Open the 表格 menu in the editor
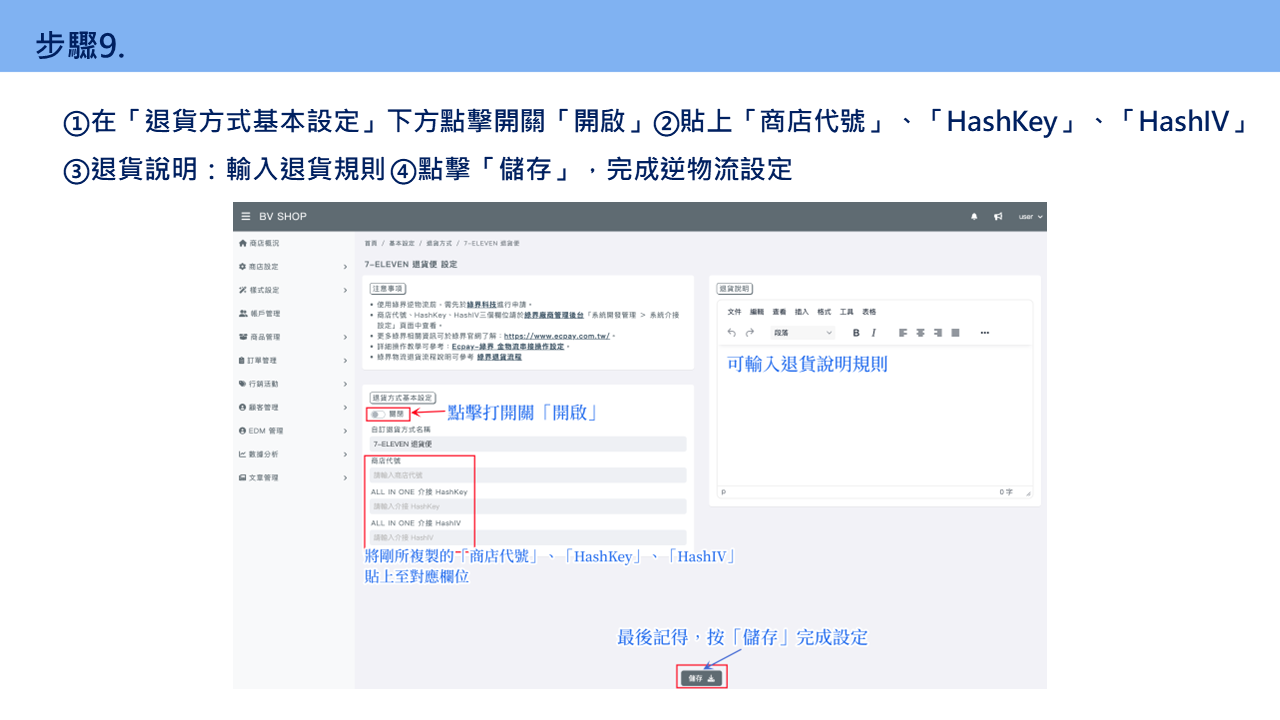The height and width of the screenshot is (720, 1280). pos(869,312)
